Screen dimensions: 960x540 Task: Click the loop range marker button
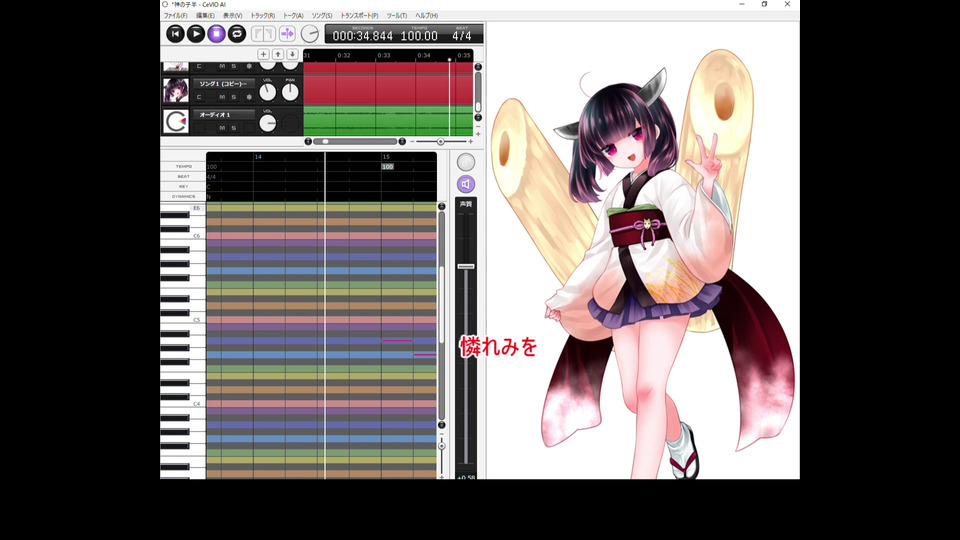(x=264, y=34)
